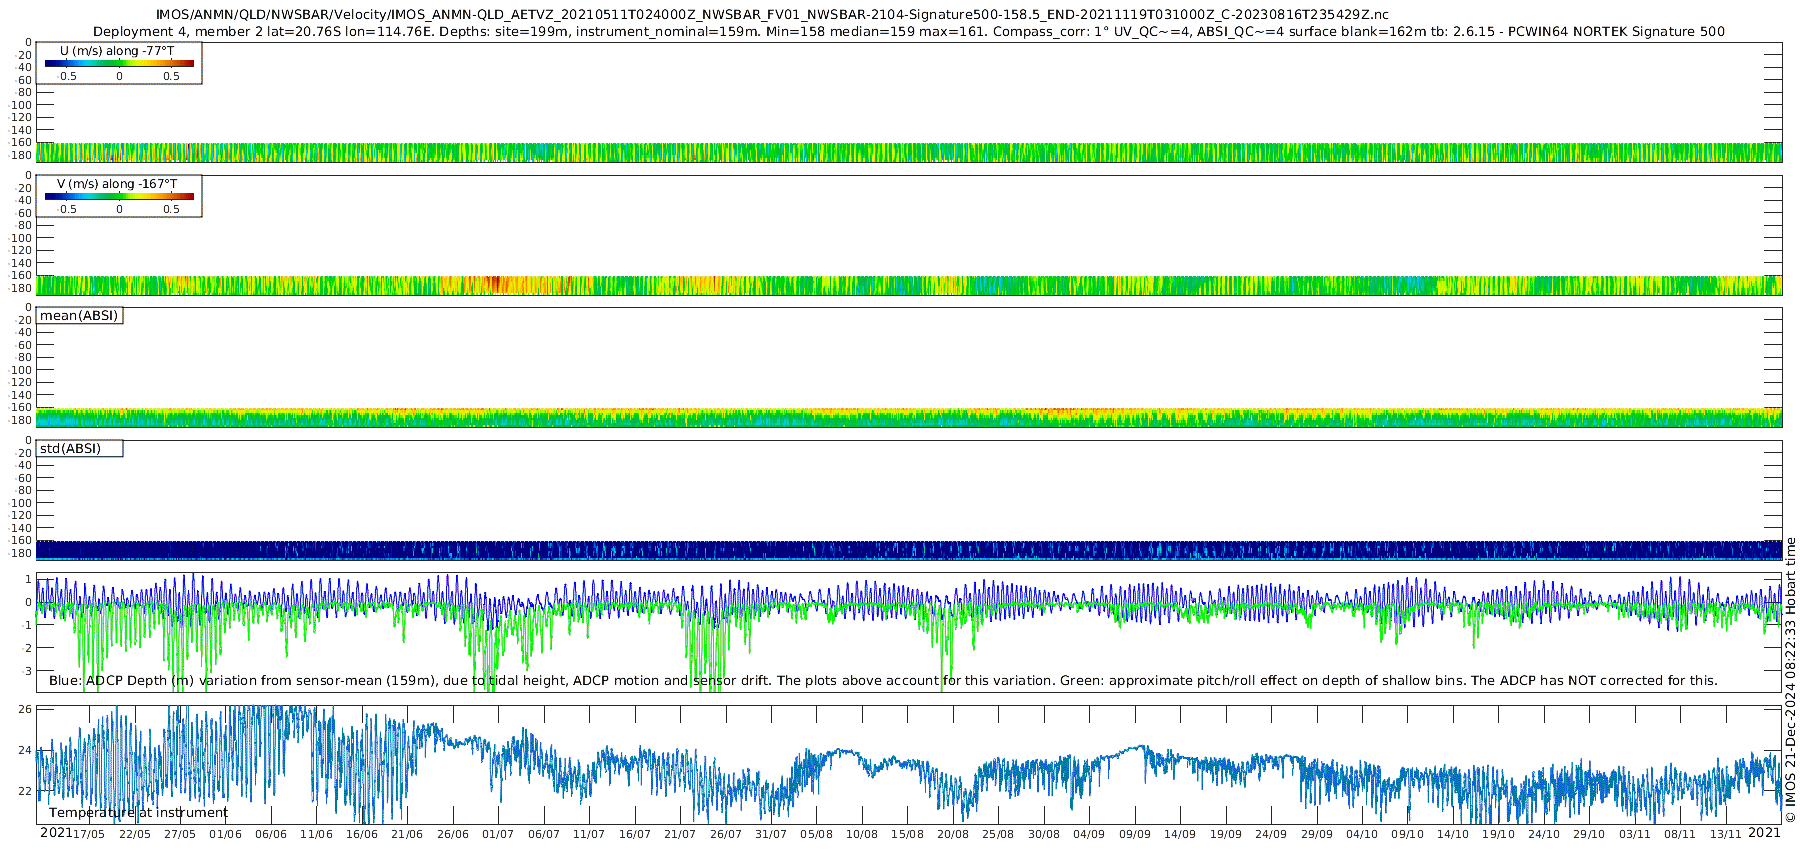The width and height of the screenshot is (1800, 850).
Task: Click the 2021 year label at right of axis
Action: coord(1765,833)
